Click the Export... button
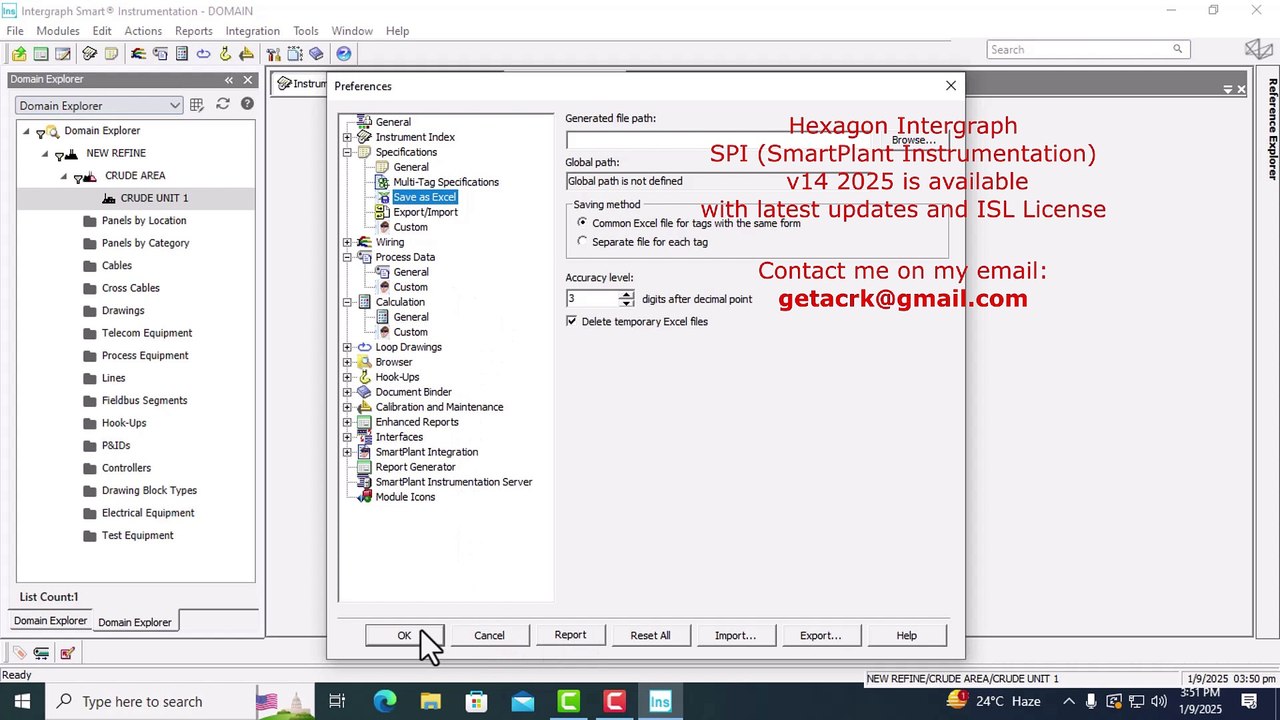The width and height of the screenshot is (1280, 720). pos(820,635)
